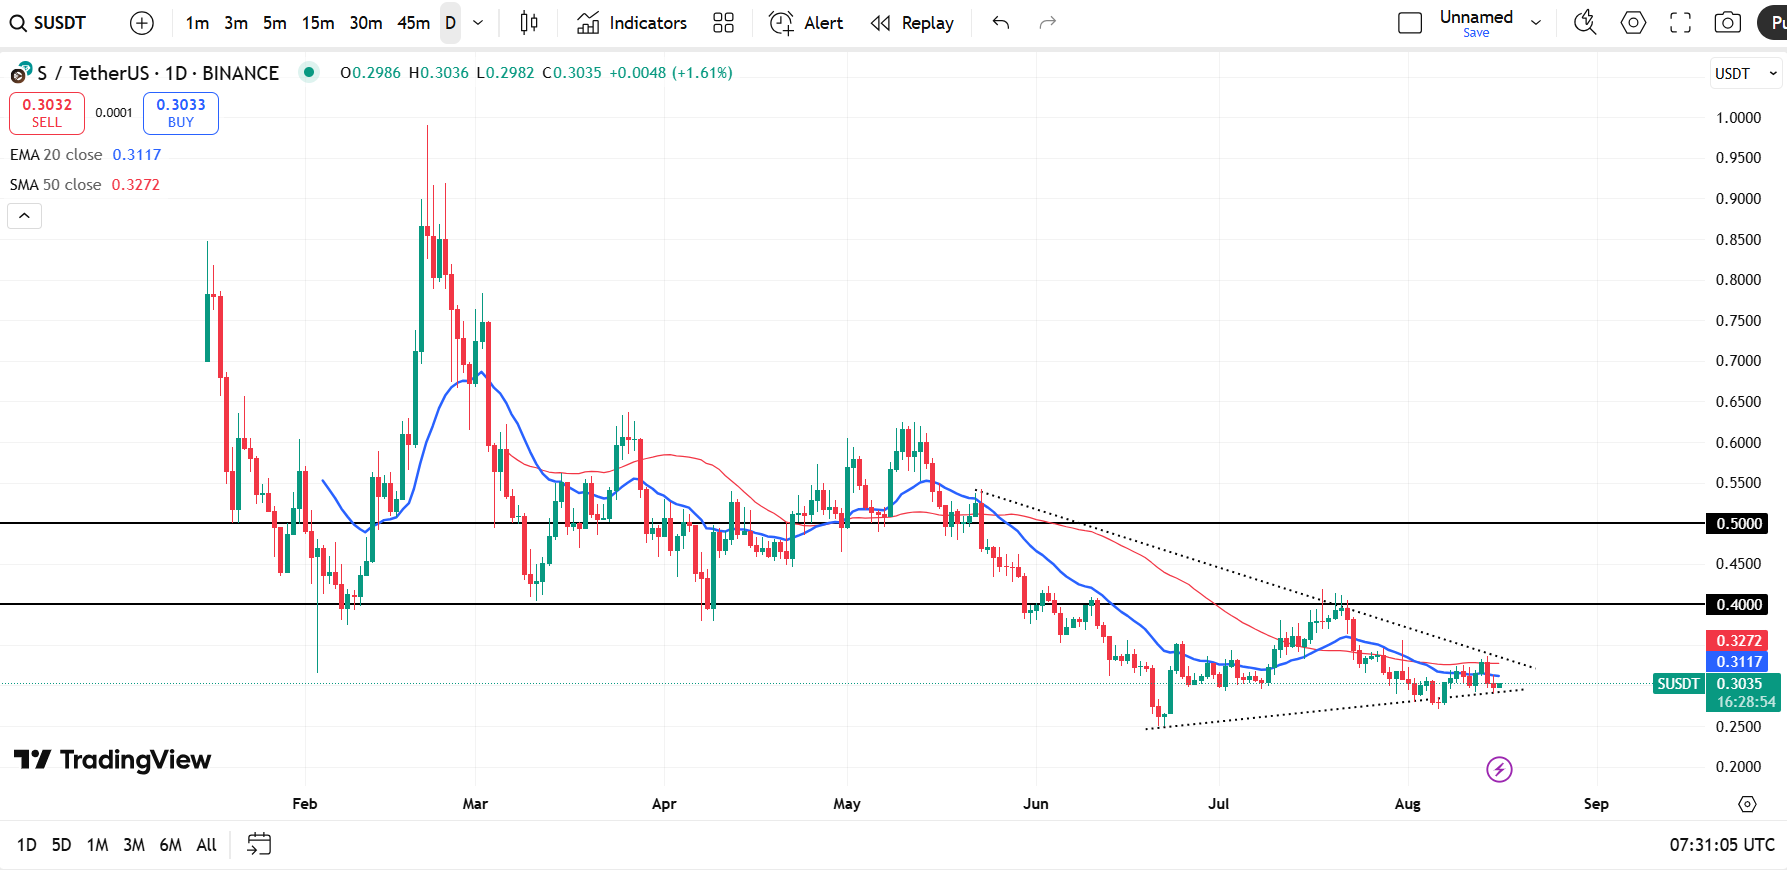Take a chart snapshot with camera icon
Viewport: 1787px width, 870px height.
point(1728,23)
